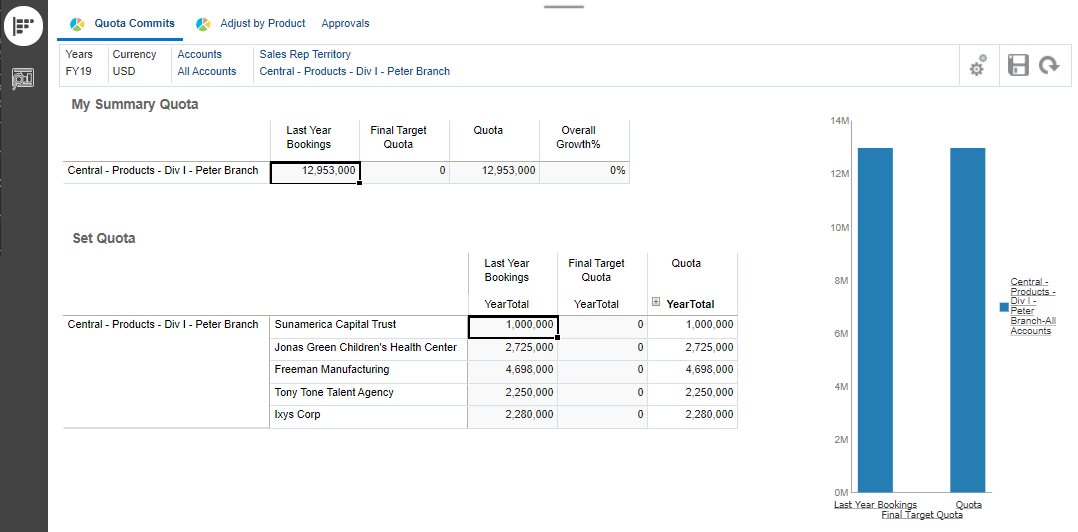This screenshot has width=1078, height=532.
Task: Click the Quota Commits pie chart icon
Action: 77,24
